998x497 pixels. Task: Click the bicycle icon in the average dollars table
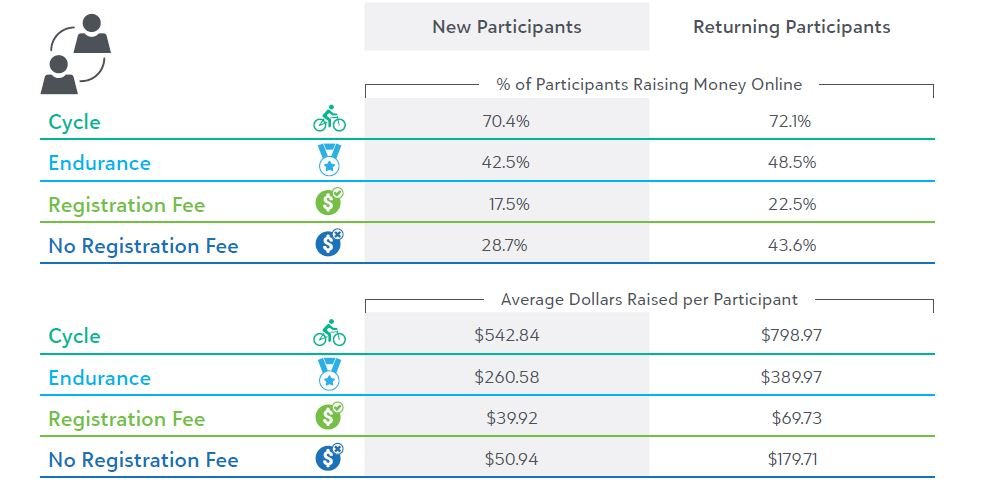[x=329, y=334]
